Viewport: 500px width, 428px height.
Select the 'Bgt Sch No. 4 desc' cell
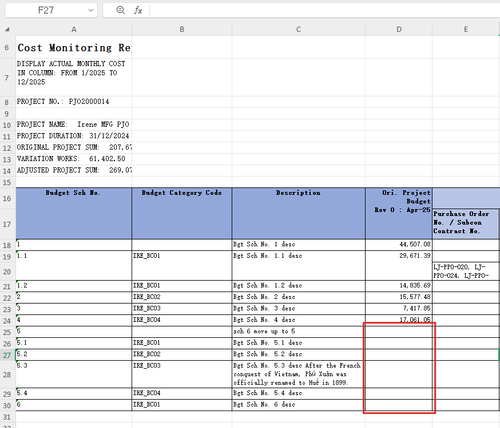(x=298, y=320)
